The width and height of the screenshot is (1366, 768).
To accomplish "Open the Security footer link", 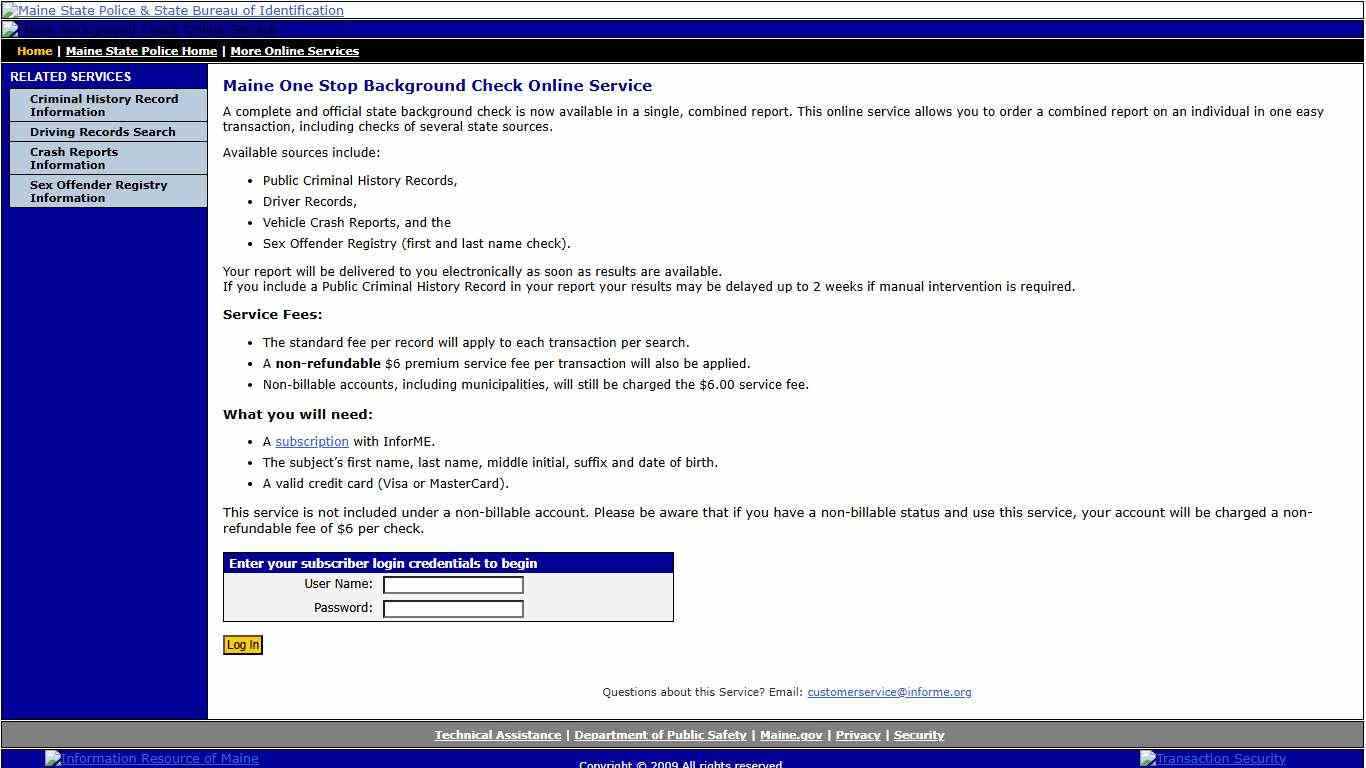I will (x=918, y=735).
